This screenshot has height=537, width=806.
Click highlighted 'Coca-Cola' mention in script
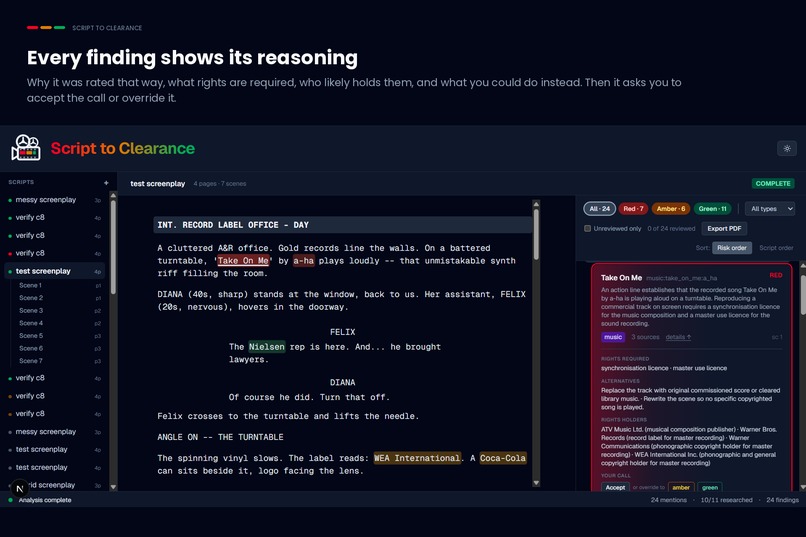503,458
